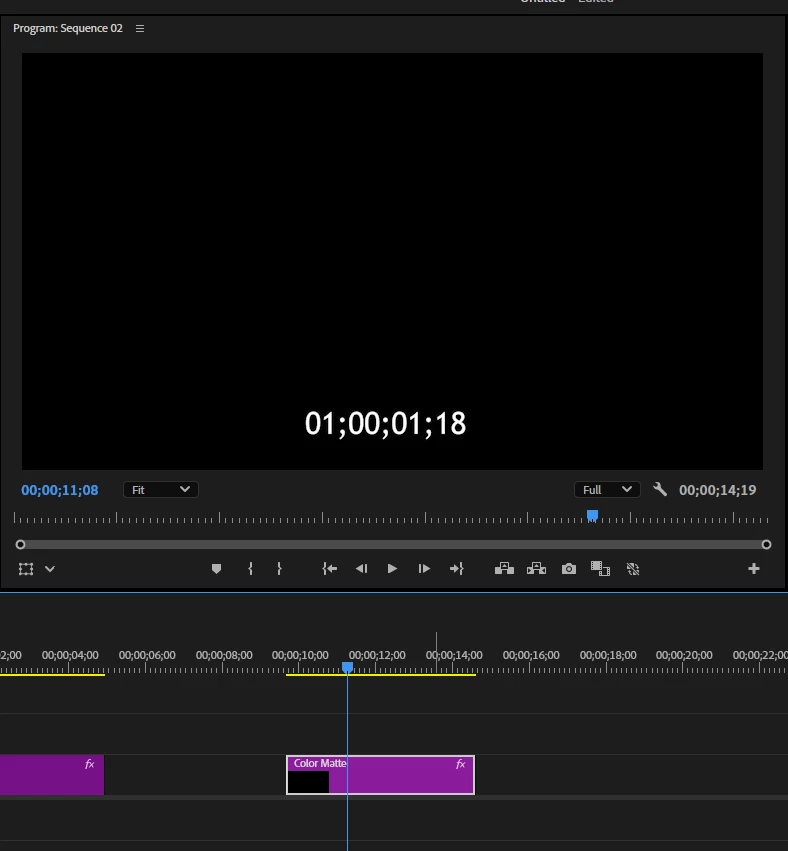The width and height of the screenshot is (788, 851).
Task: Click the duration timecode 00;00;14;19
Action: (717, 490)
